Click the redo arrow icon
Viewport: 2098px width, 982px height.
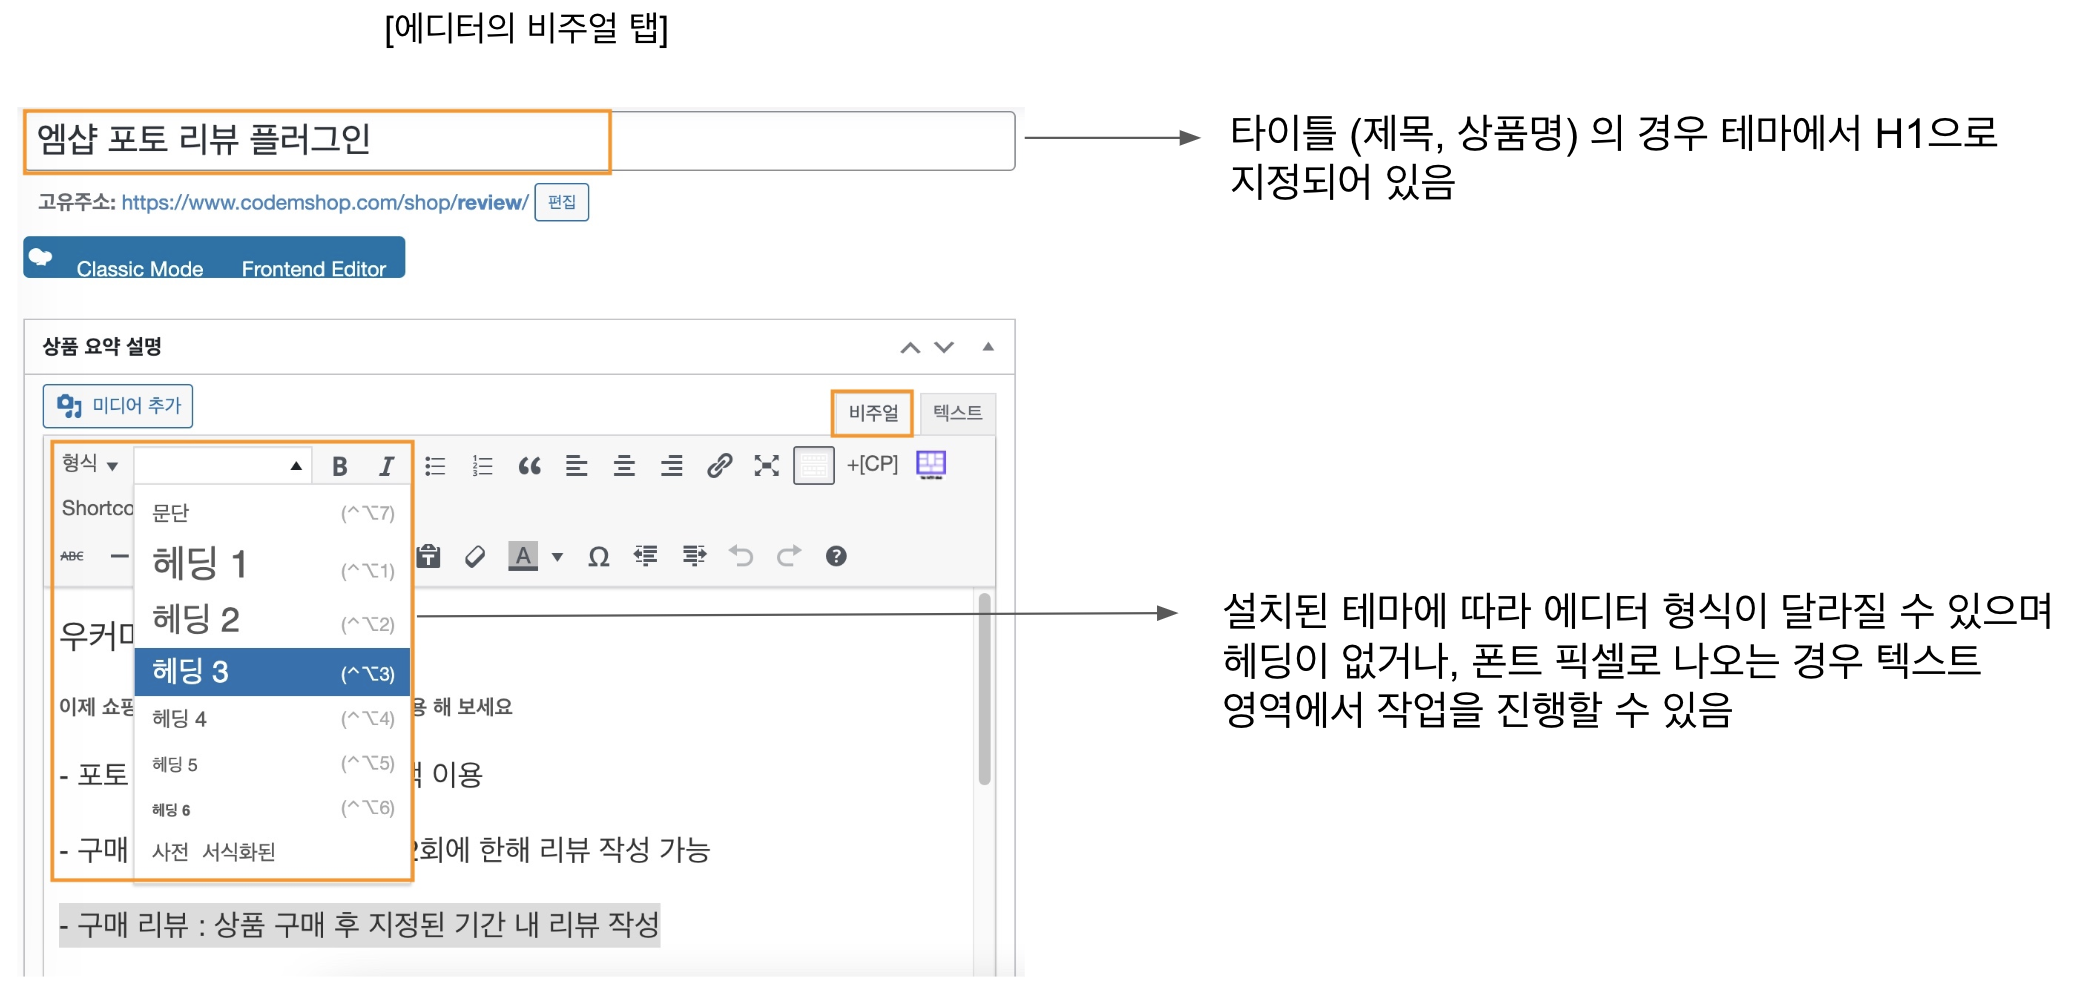(x=788, y=556)
